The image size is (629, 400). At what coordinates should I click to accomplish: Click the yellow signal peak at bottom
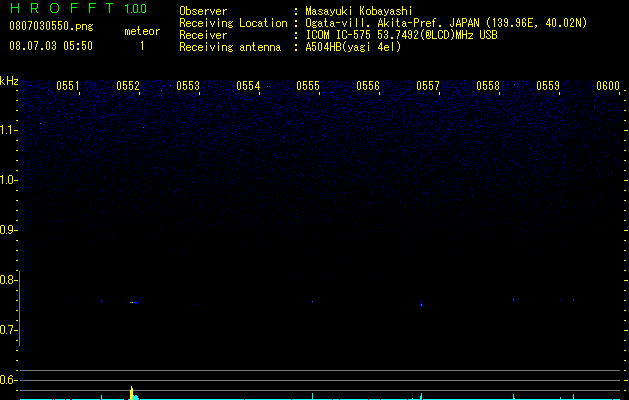click(x=132, y=393)
